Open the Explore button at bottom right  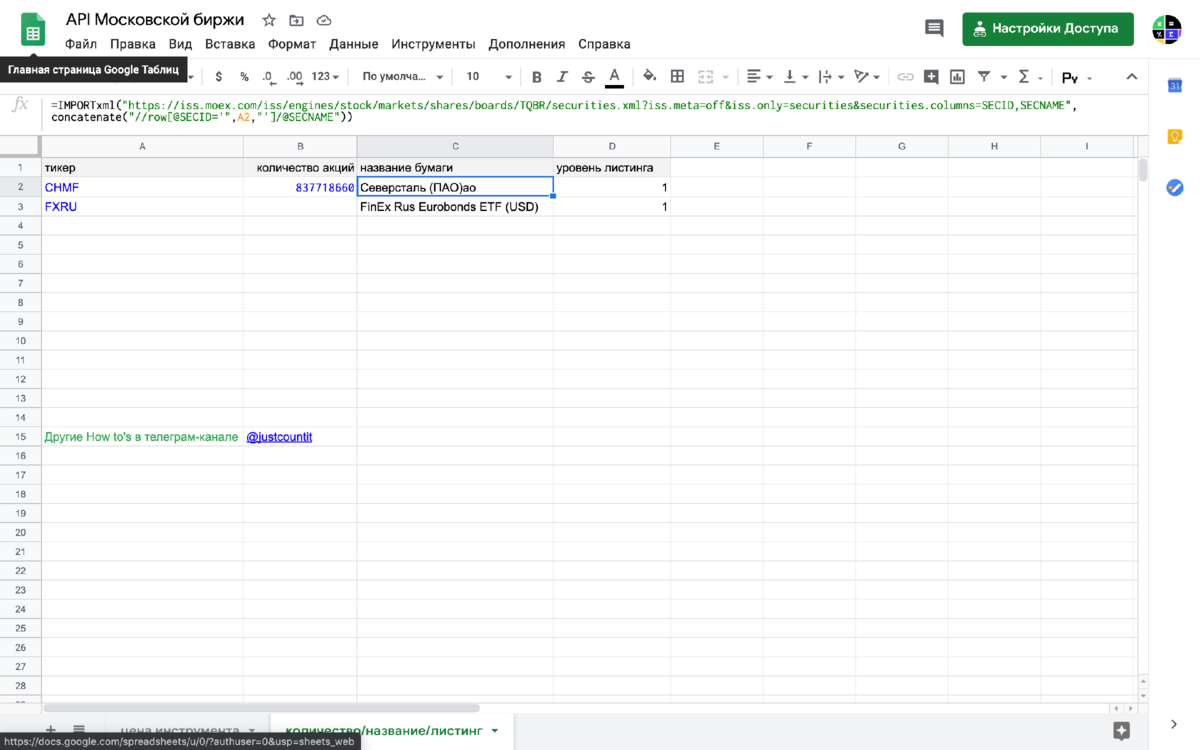tap(1121, 731)
